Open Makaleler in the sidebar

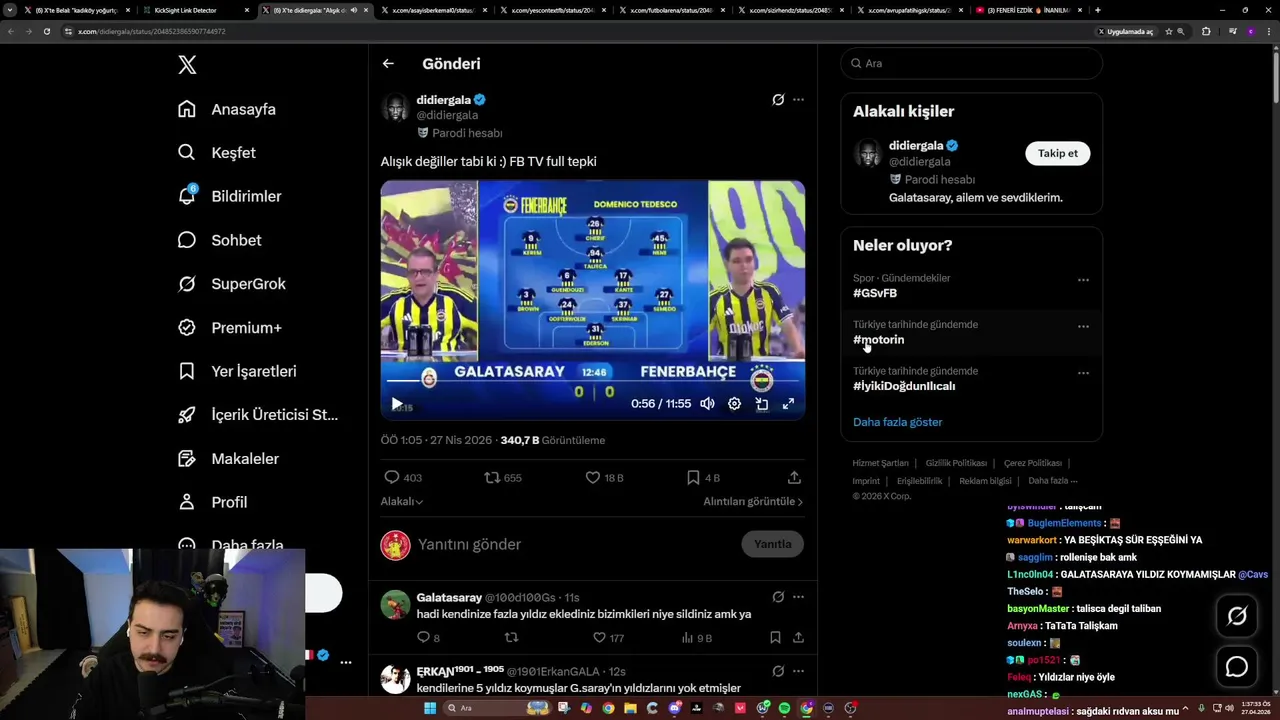[x=228, y=458]
